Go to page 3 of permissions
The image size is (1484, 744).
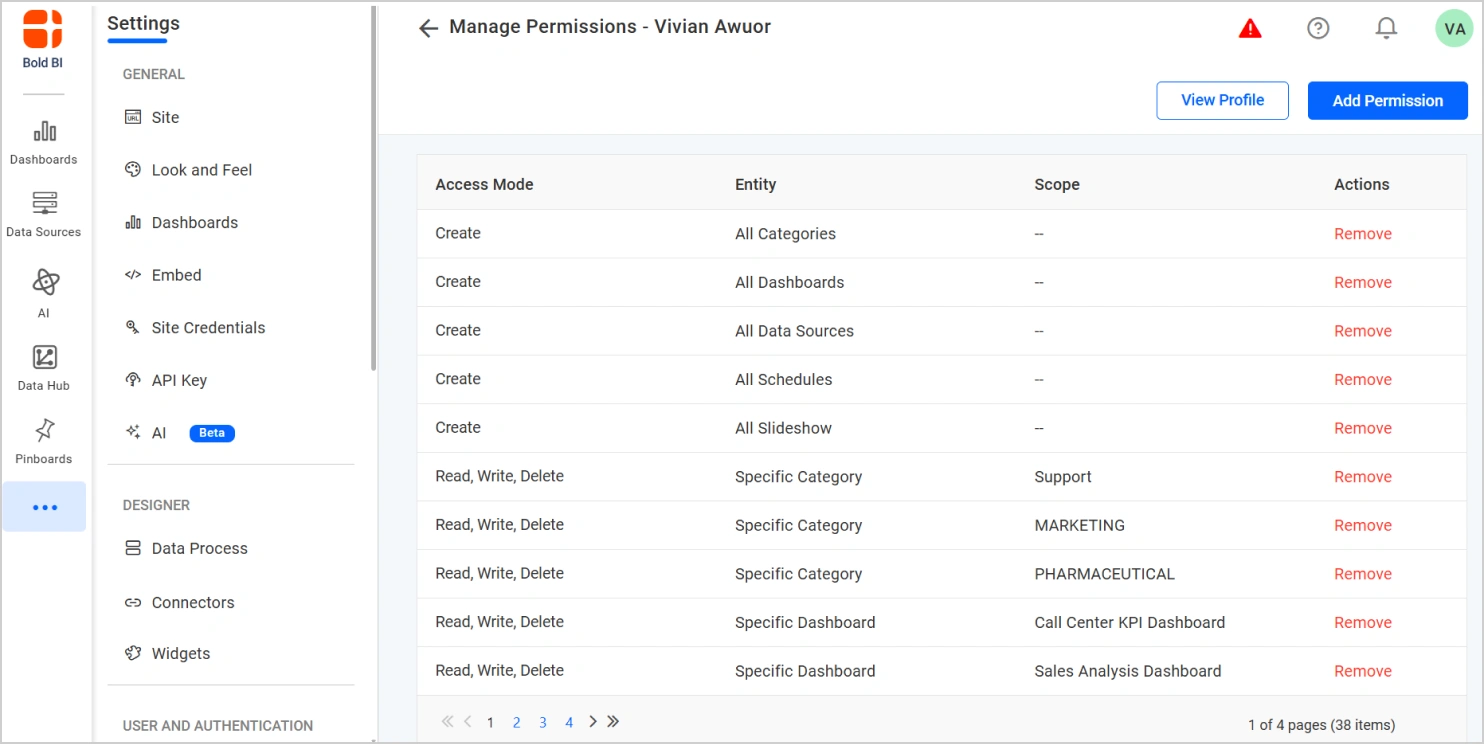coord(543,722)
